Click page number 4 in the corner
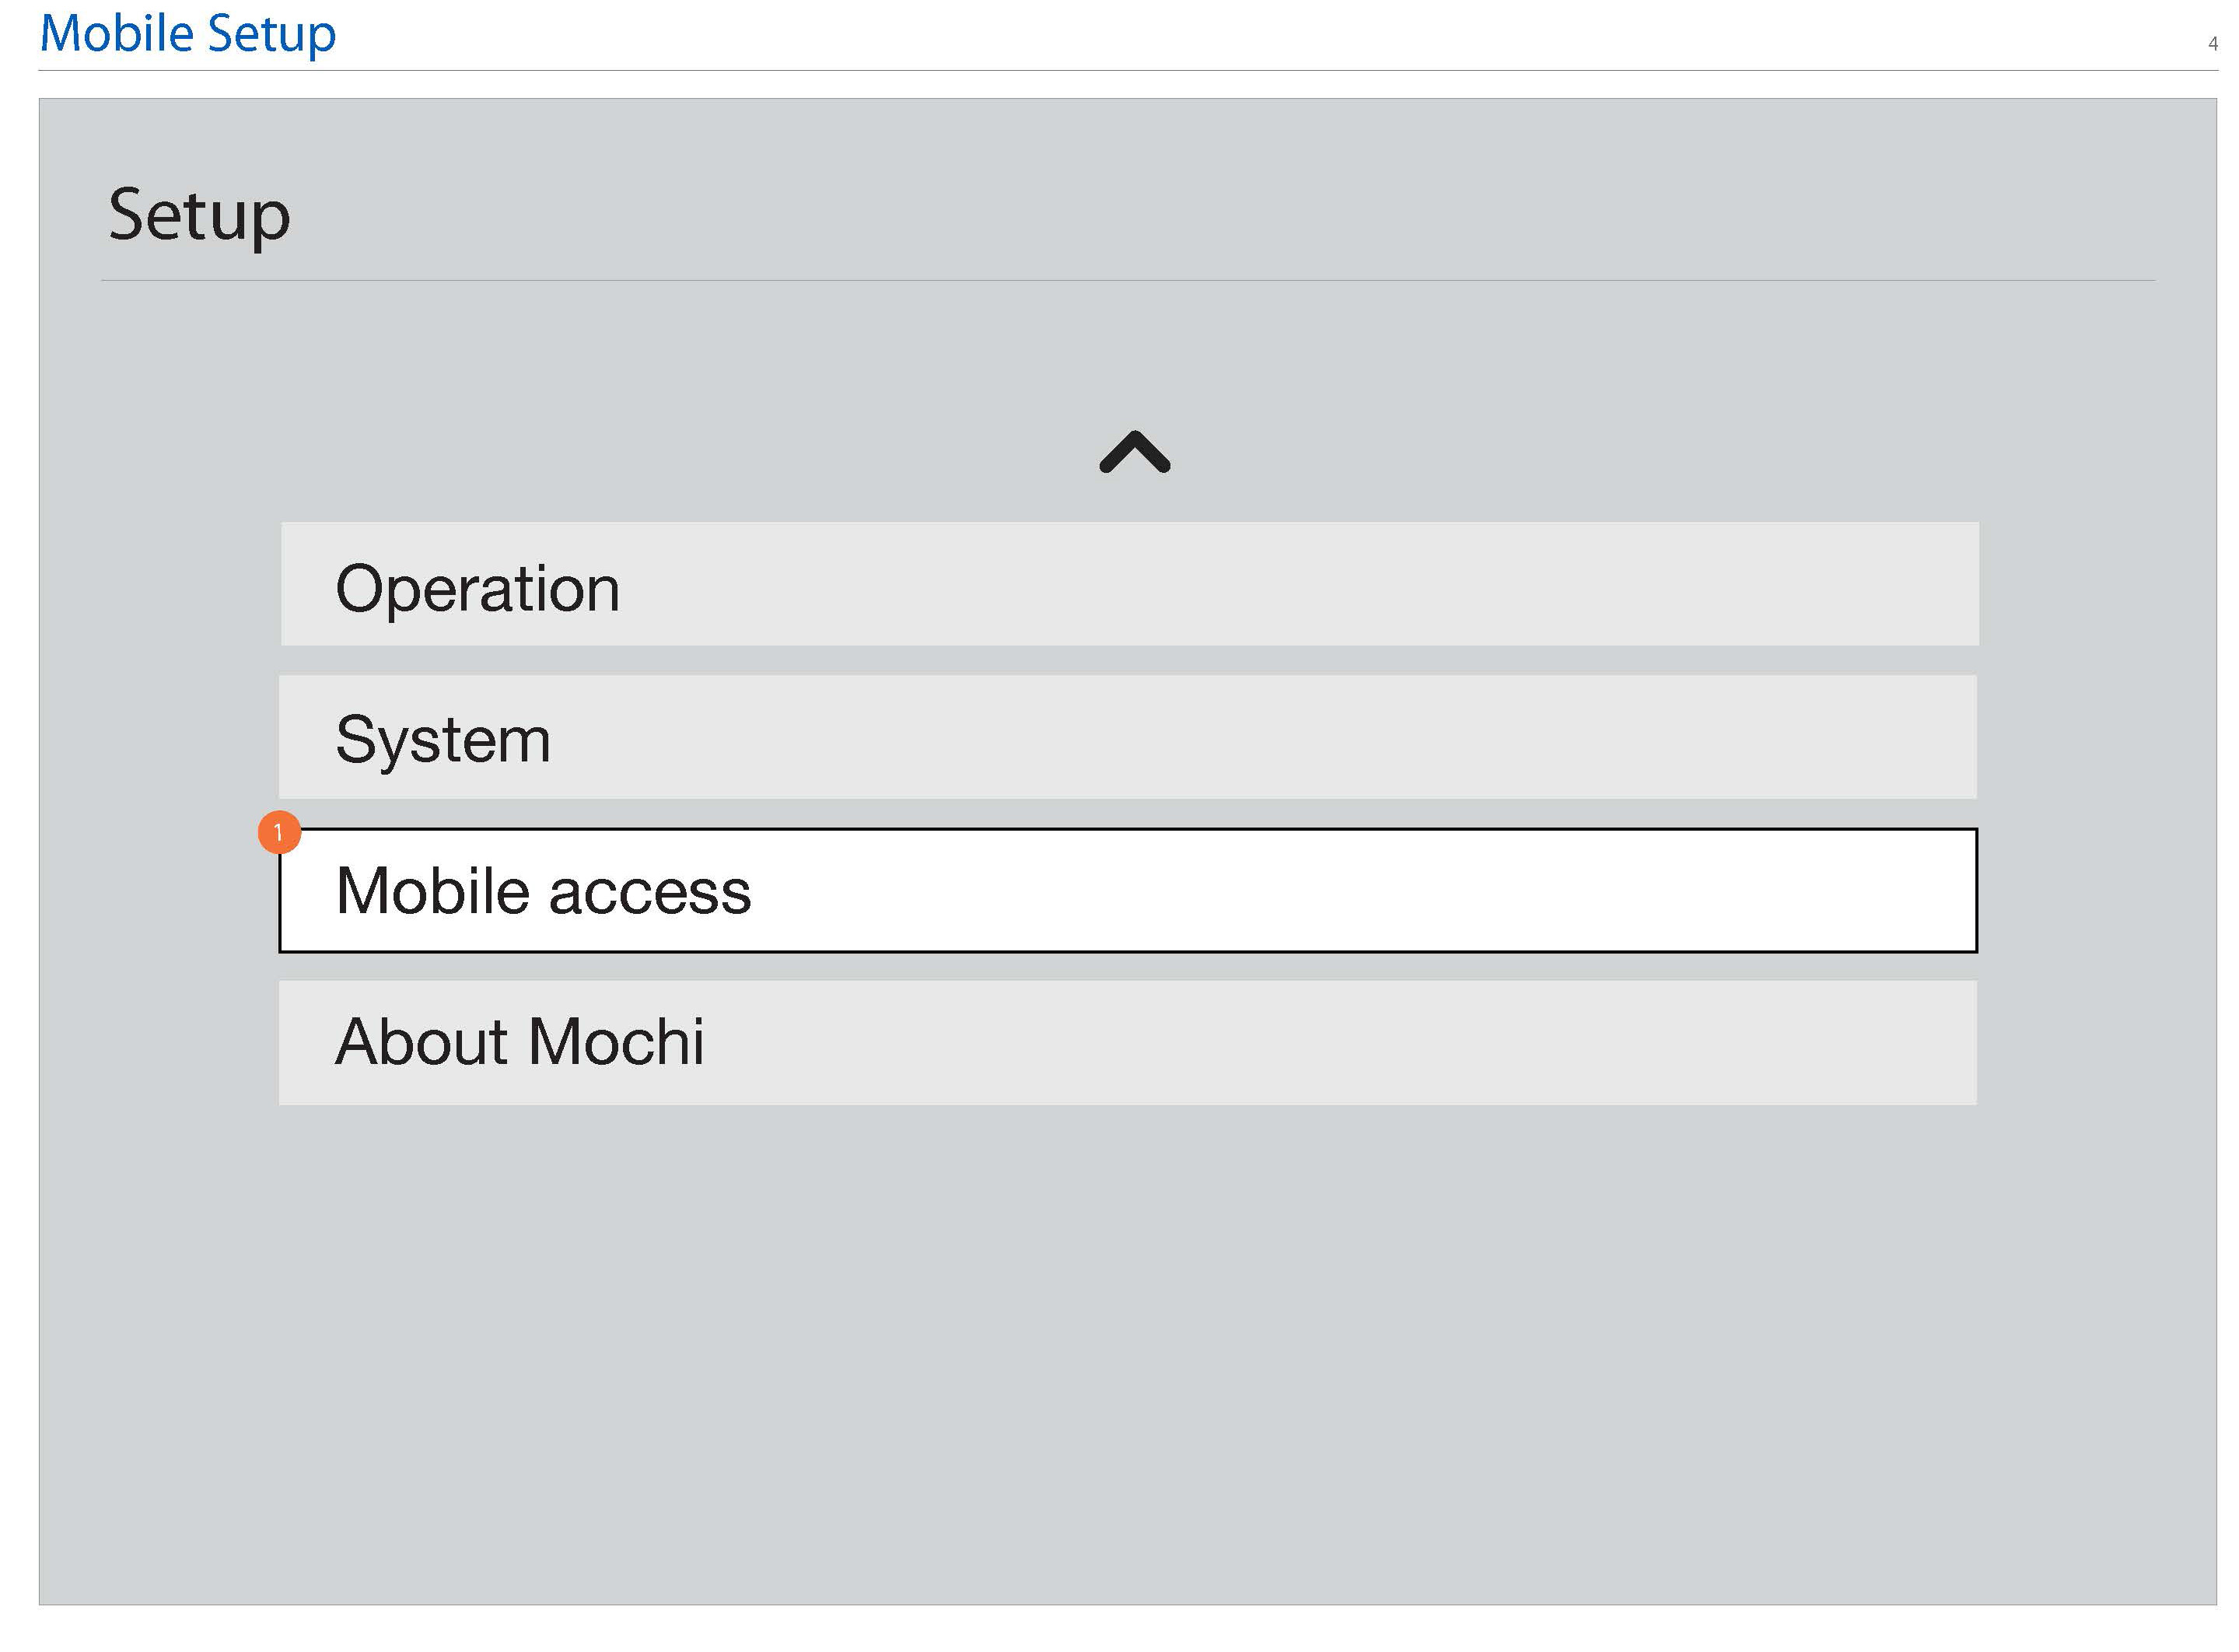This screenshot has width=2239, height=1652. (x=2213, y=44)
